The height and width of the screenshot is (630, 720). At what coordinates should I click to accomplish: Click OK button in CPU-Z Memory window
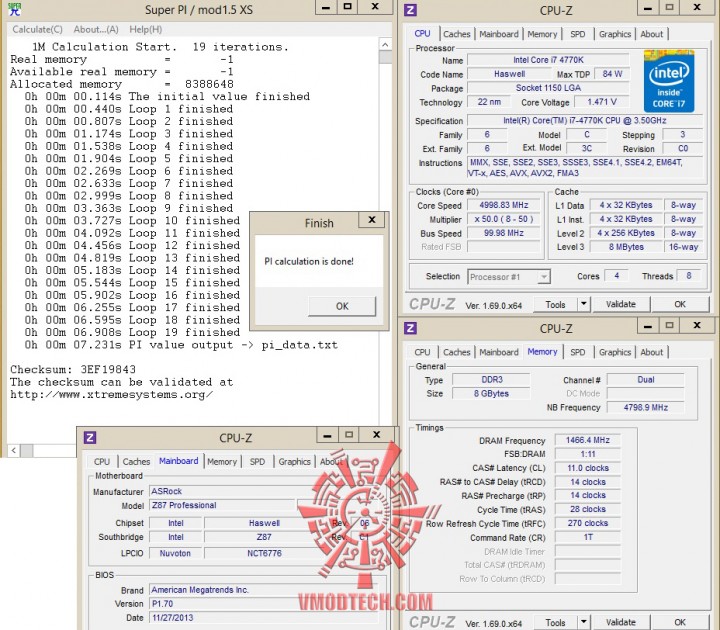coord(680,623)
